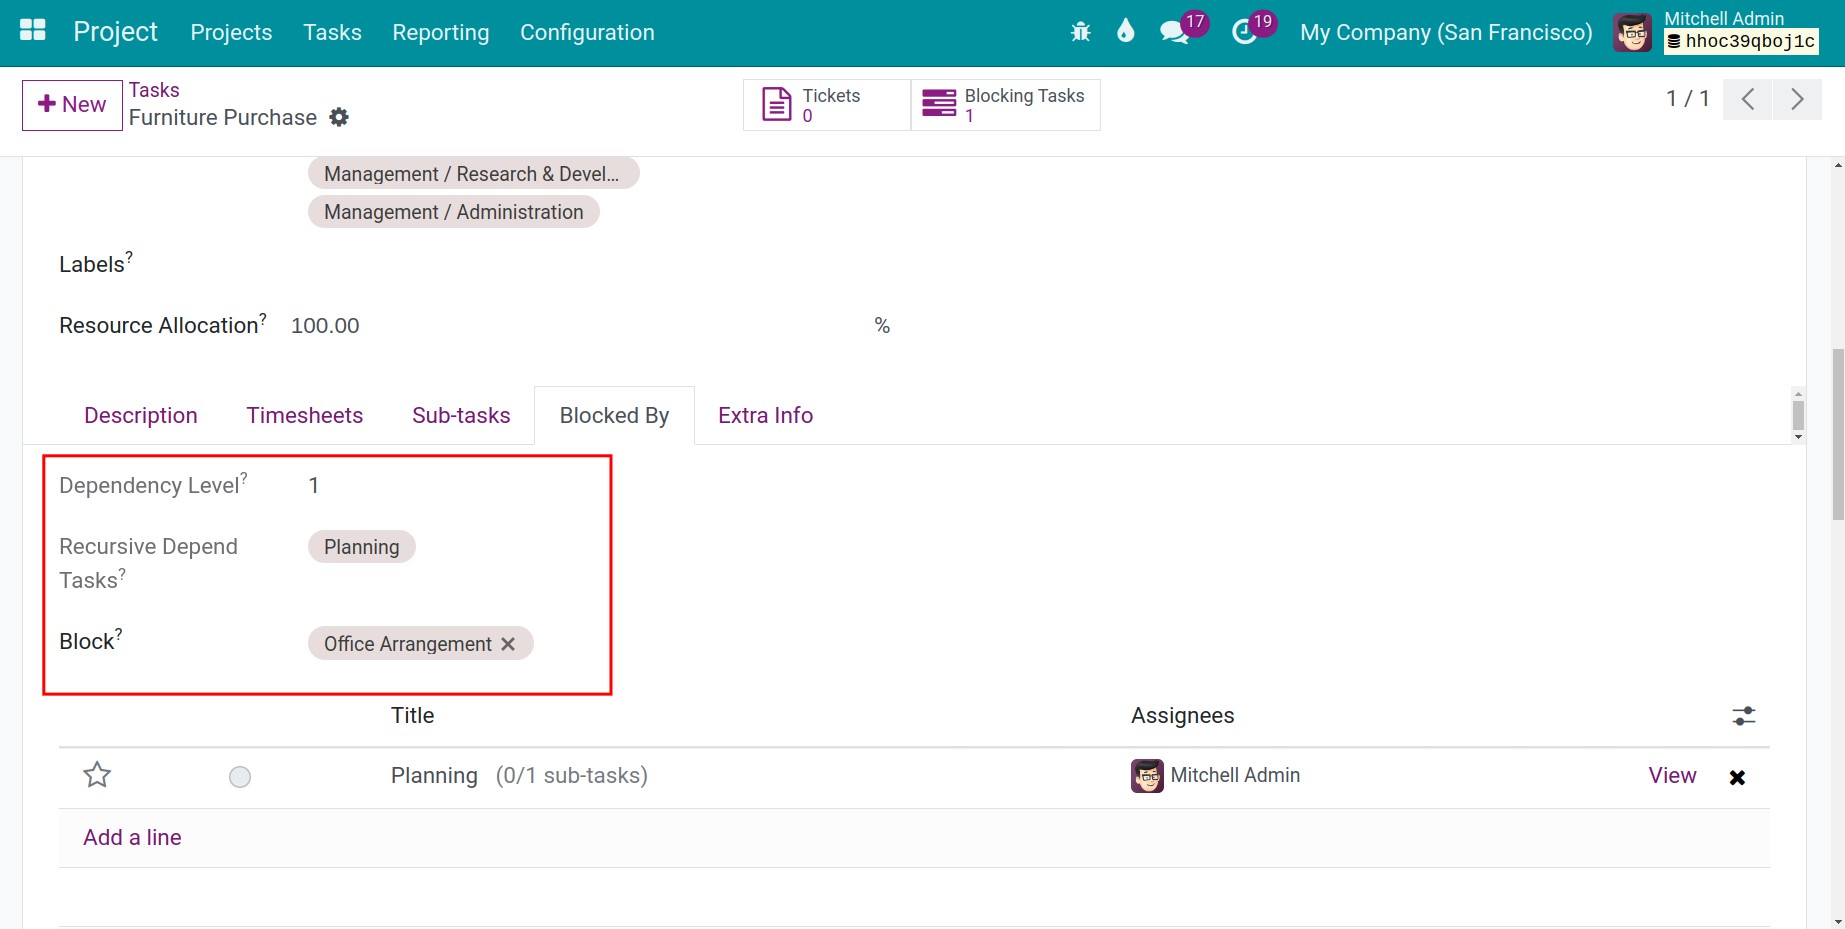Open optional columns settings icon
Screen dimensions: 1845x929
[1743, 716]
